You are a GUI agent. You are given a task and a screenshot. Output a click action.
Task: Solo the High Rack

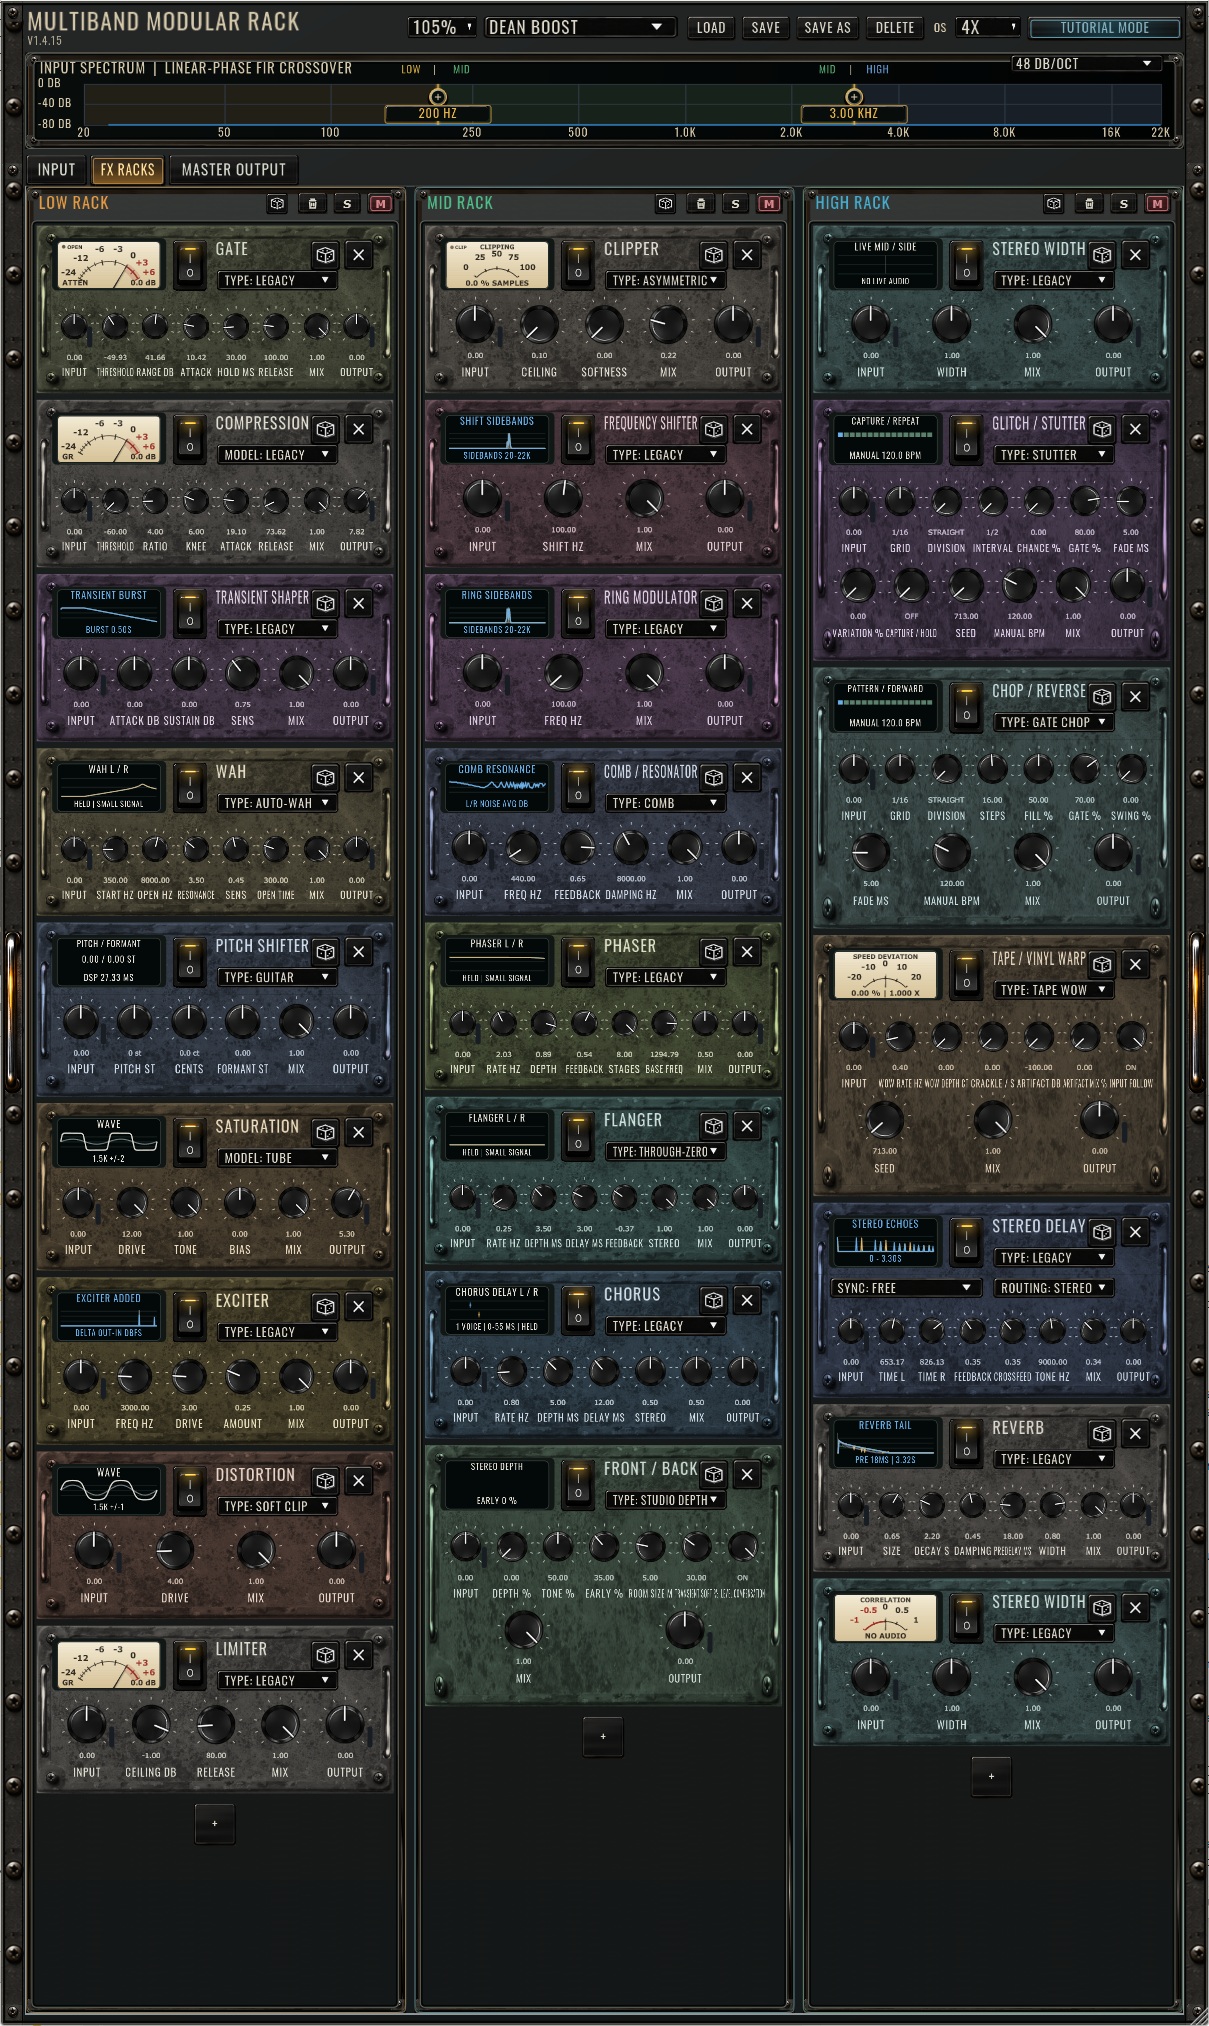click(1123, 203)
